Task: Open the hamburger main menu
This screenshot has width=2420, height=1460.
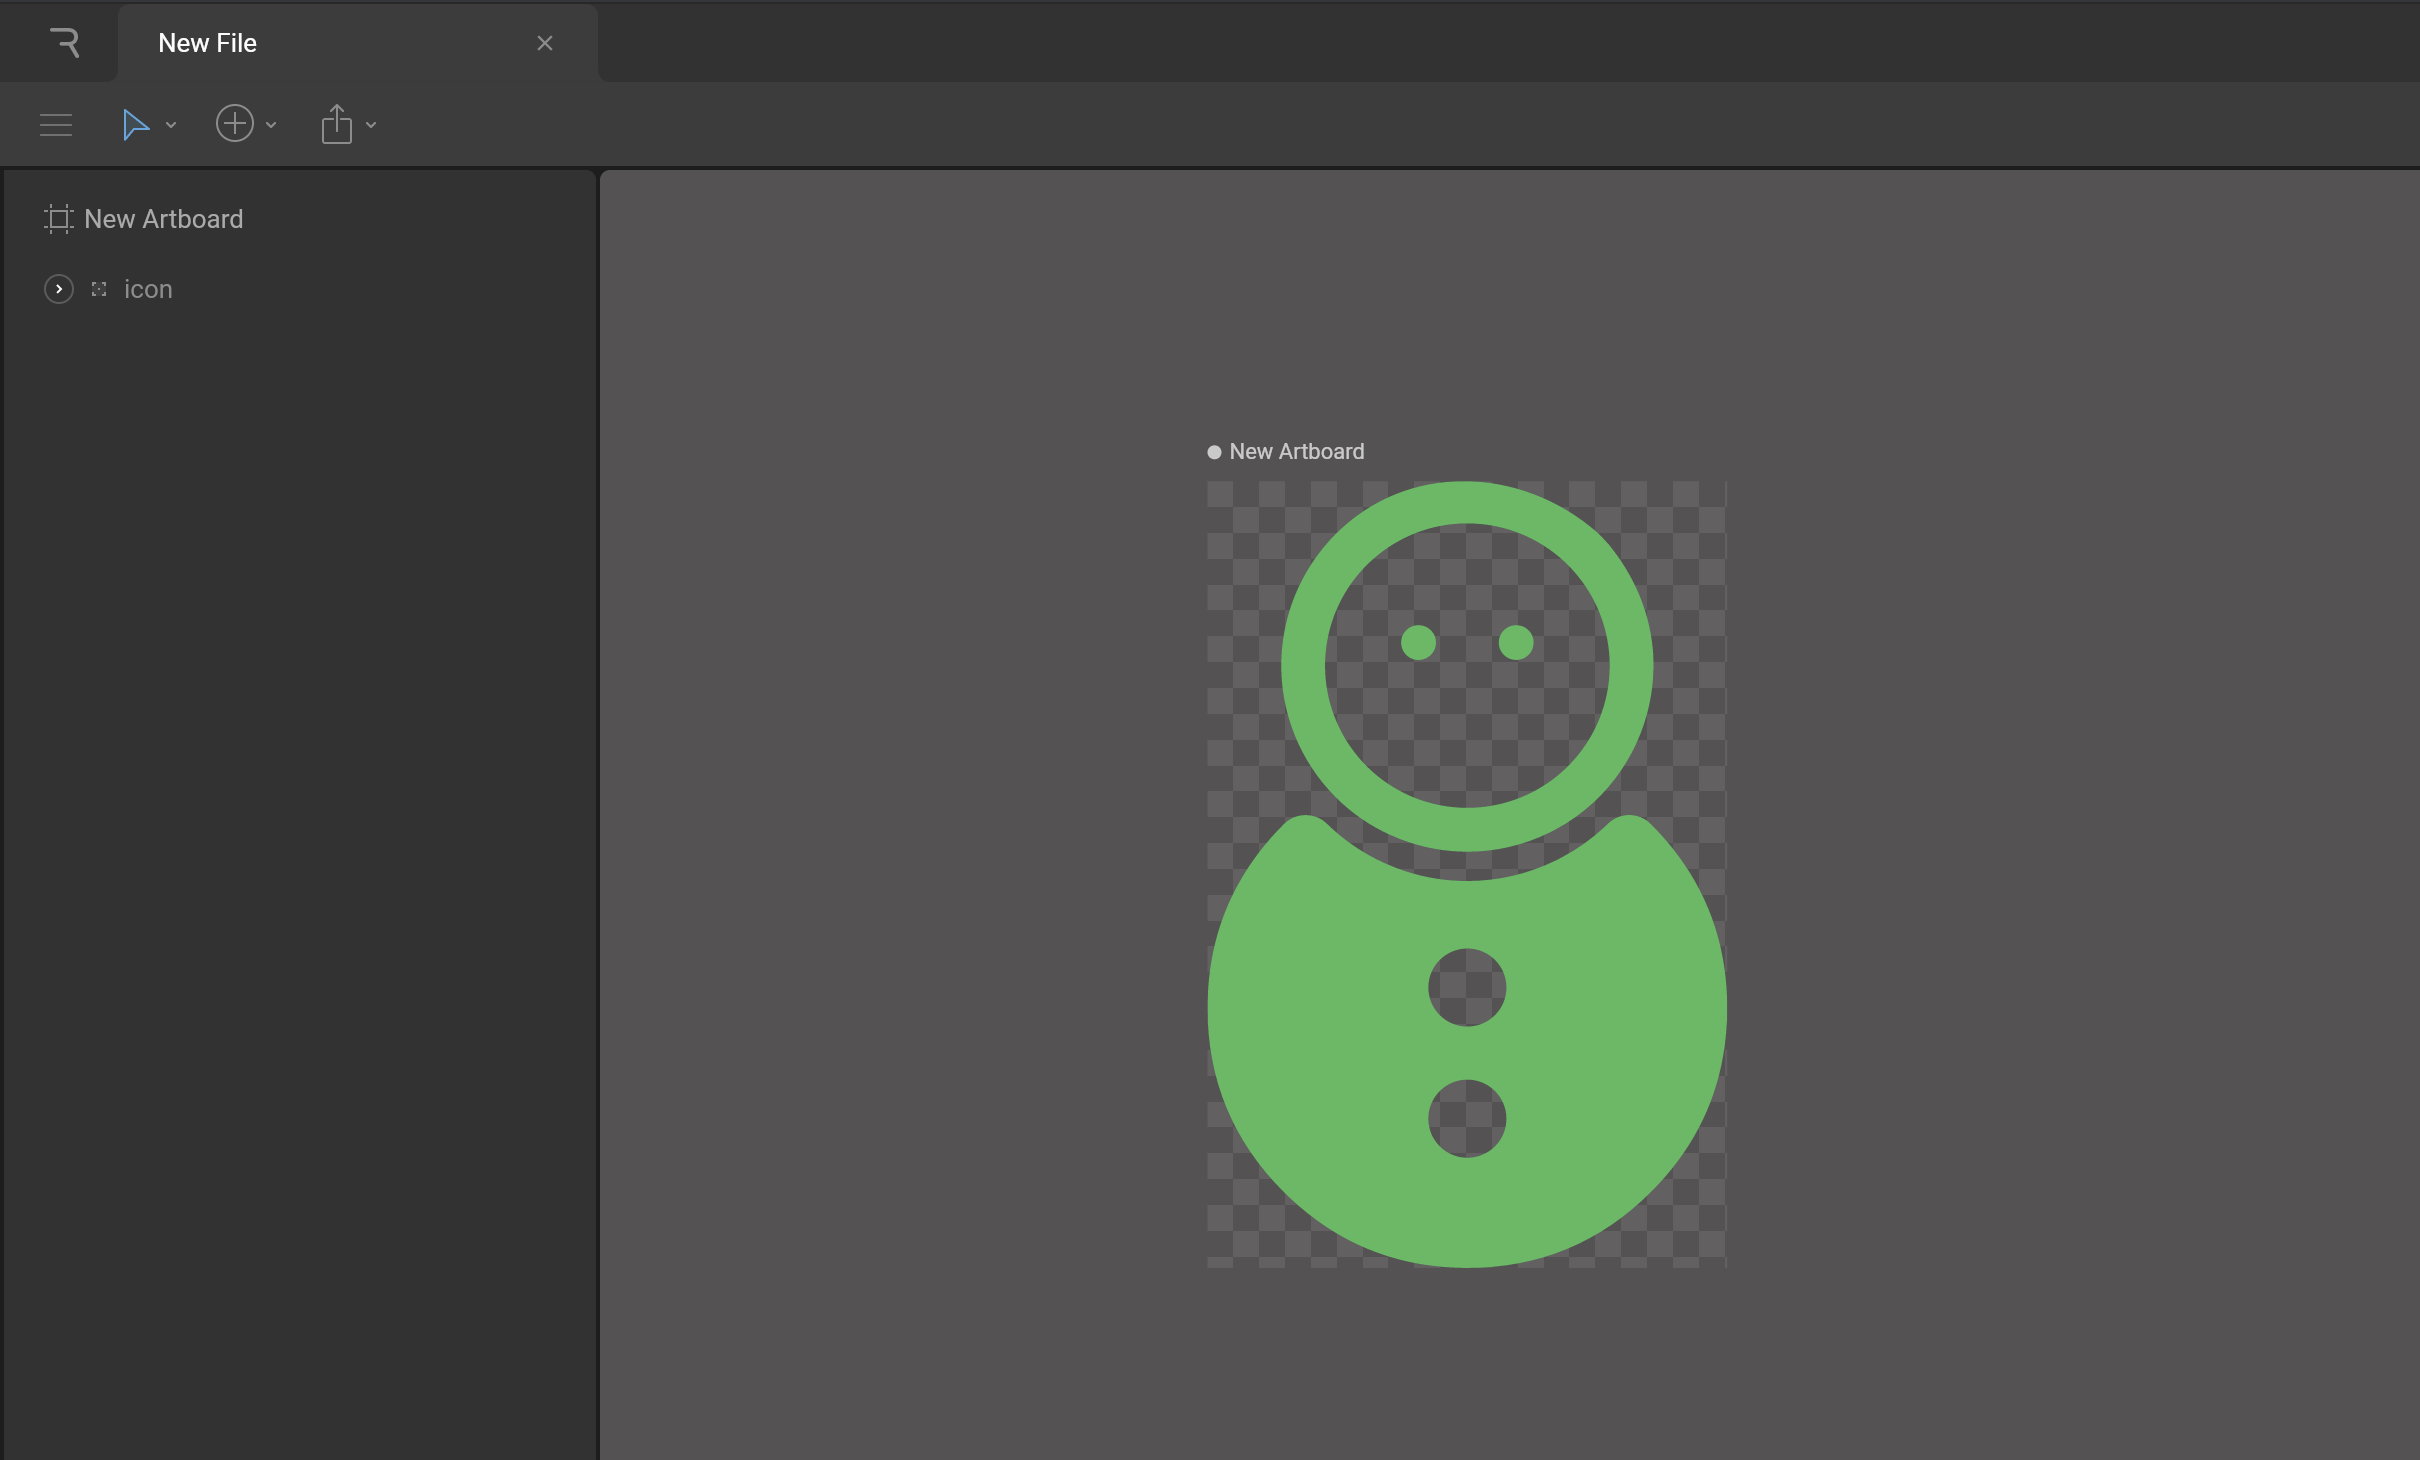Action: coord(56,125)
